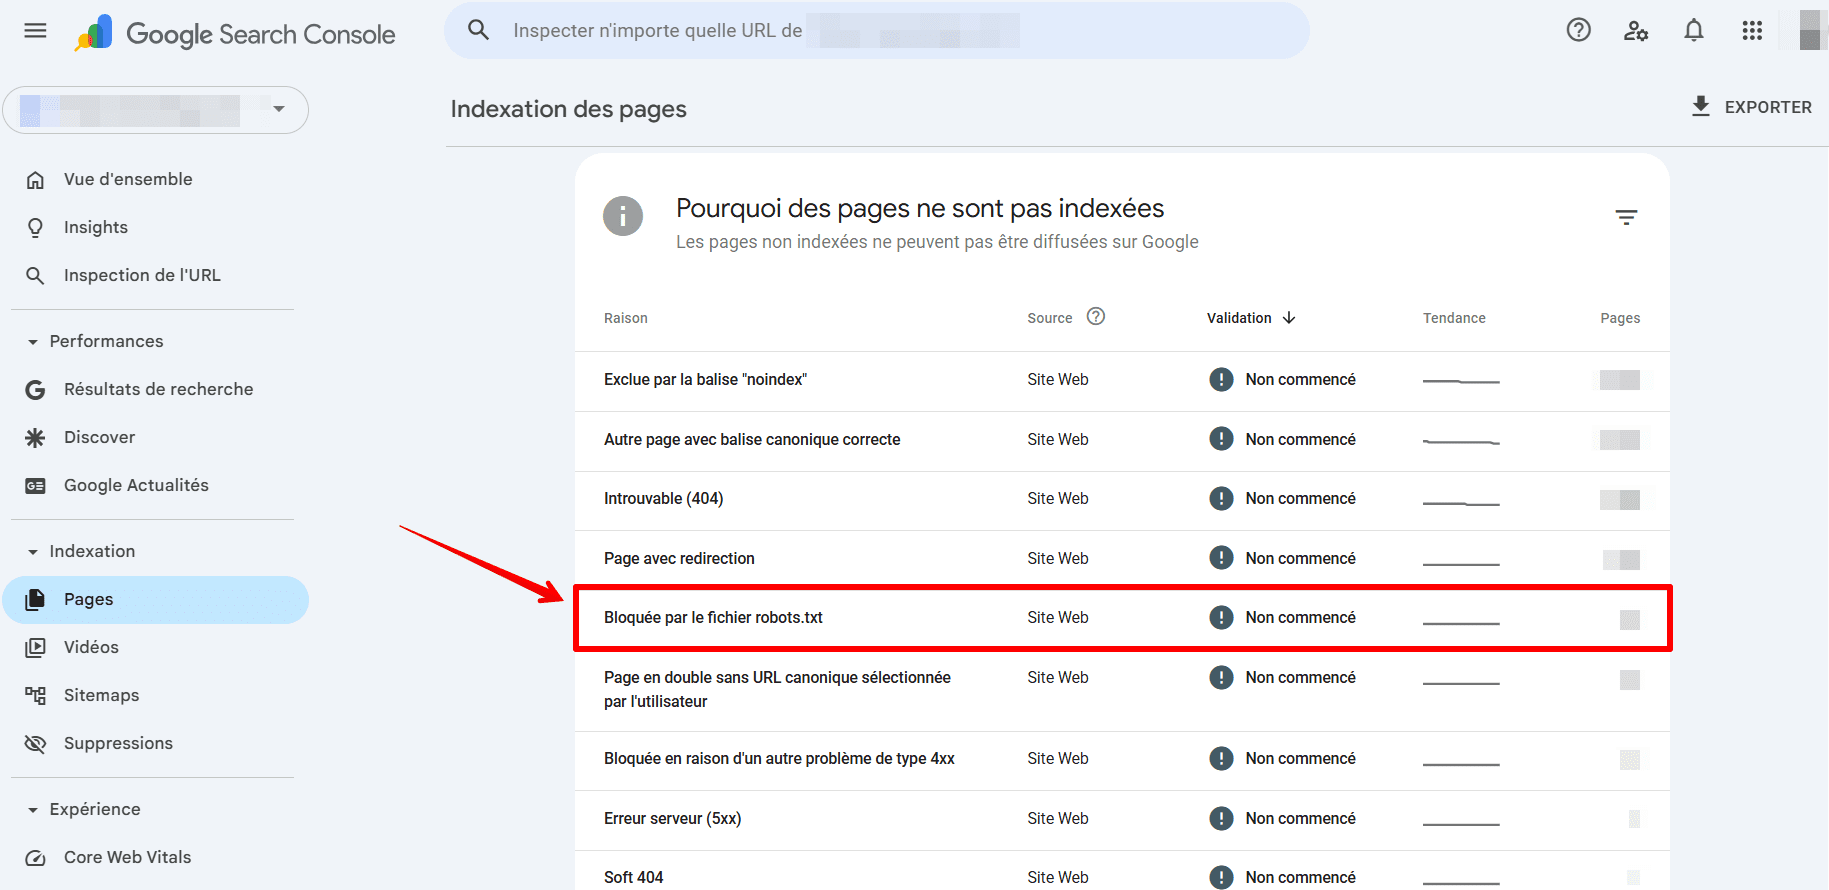Image resolution: width=1829 pixels, height=890 pixels.
Task: Click the Raison column header
Action: click(x=625, y=318)
